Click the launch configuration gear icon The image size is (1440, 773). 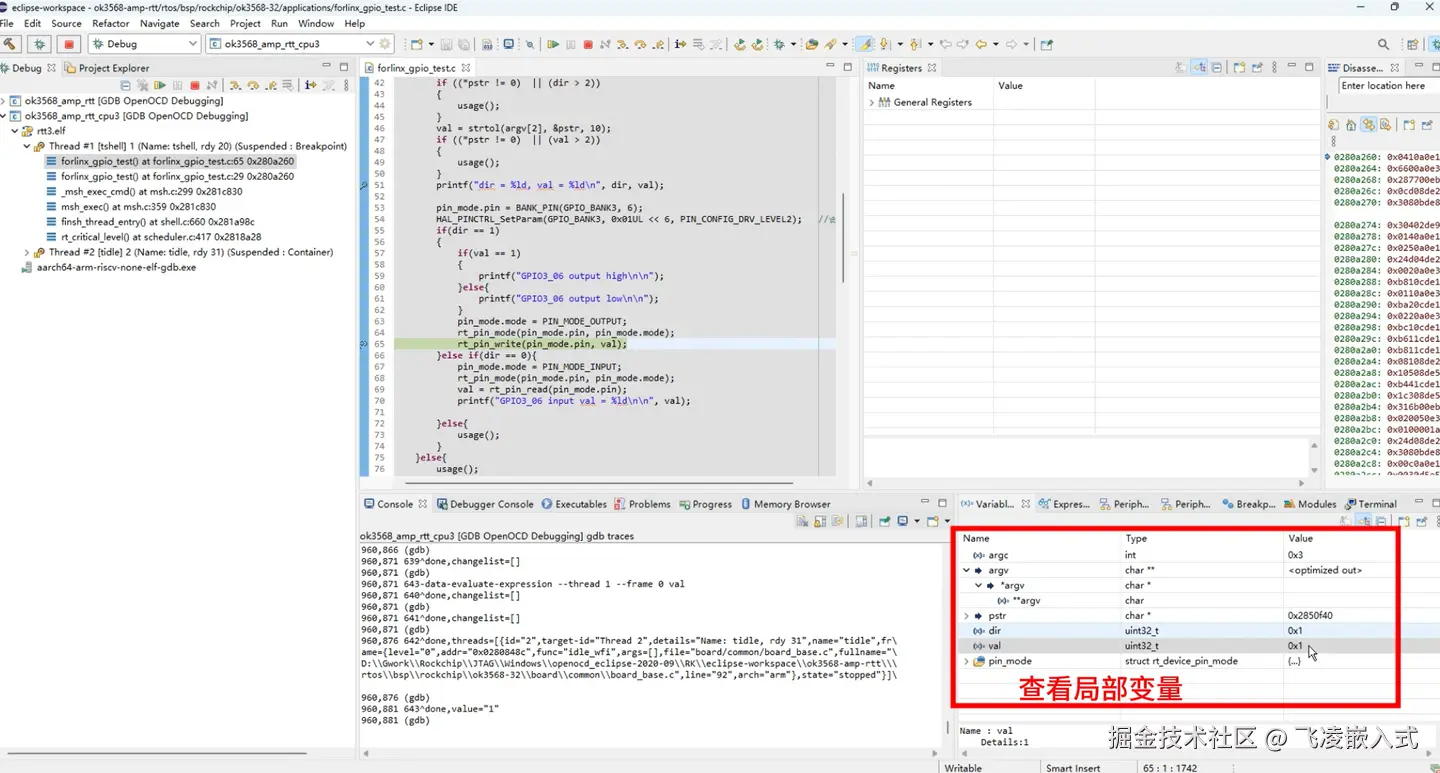(x=386, y=44)
